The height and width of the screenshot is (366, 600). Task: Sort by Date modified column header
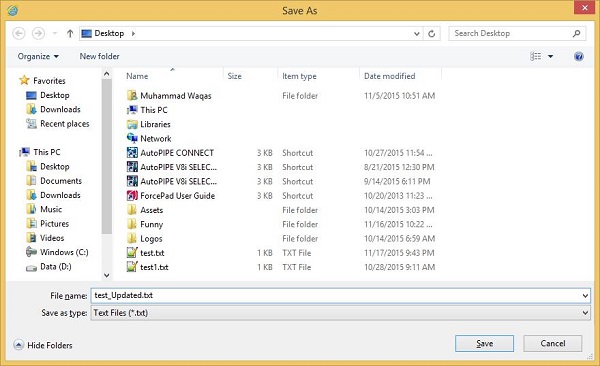(390, 76)
